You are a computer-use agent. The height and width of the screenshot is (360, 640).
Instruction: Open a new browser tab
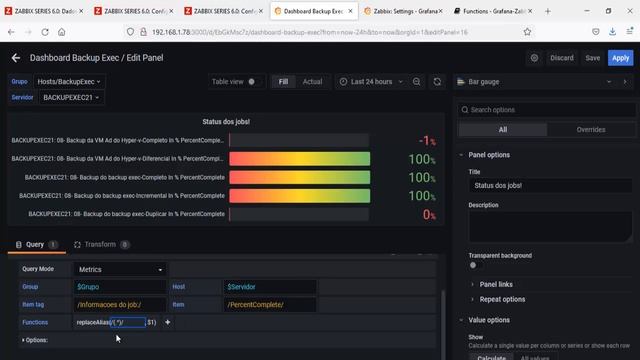(548, 11)
